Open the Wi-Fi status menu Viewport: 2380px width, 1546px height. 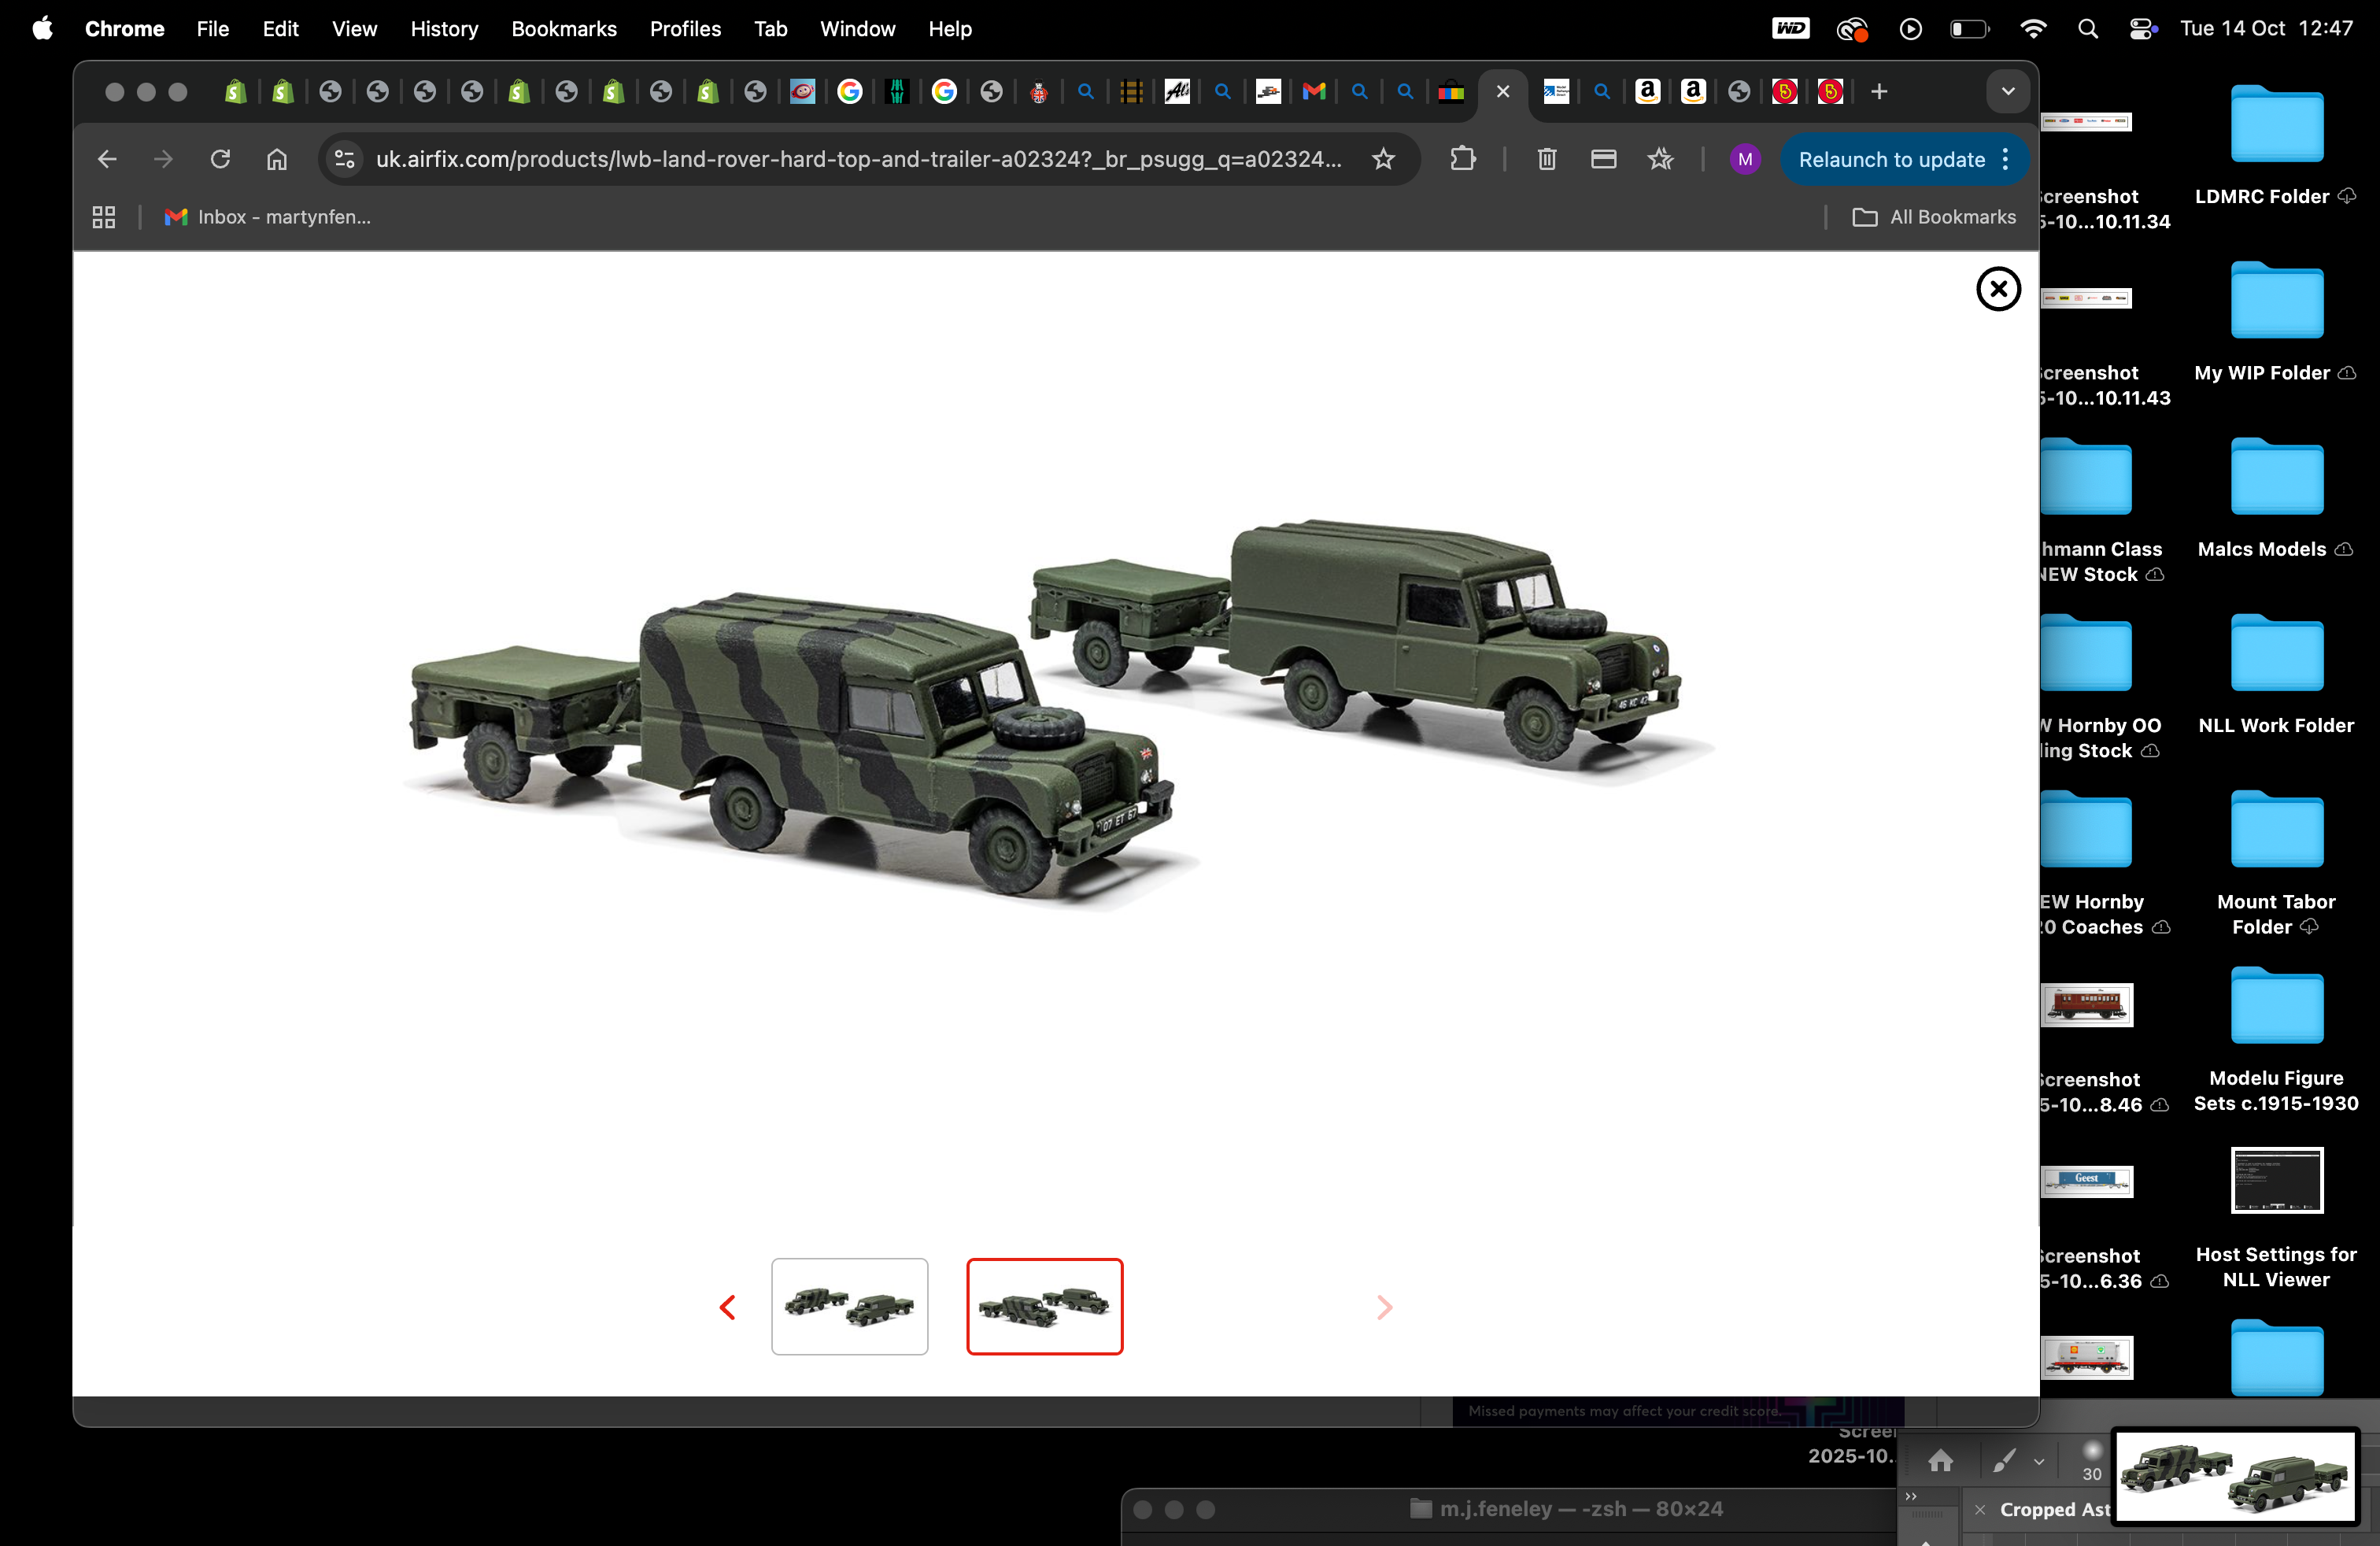click(x=2032, y=29)
